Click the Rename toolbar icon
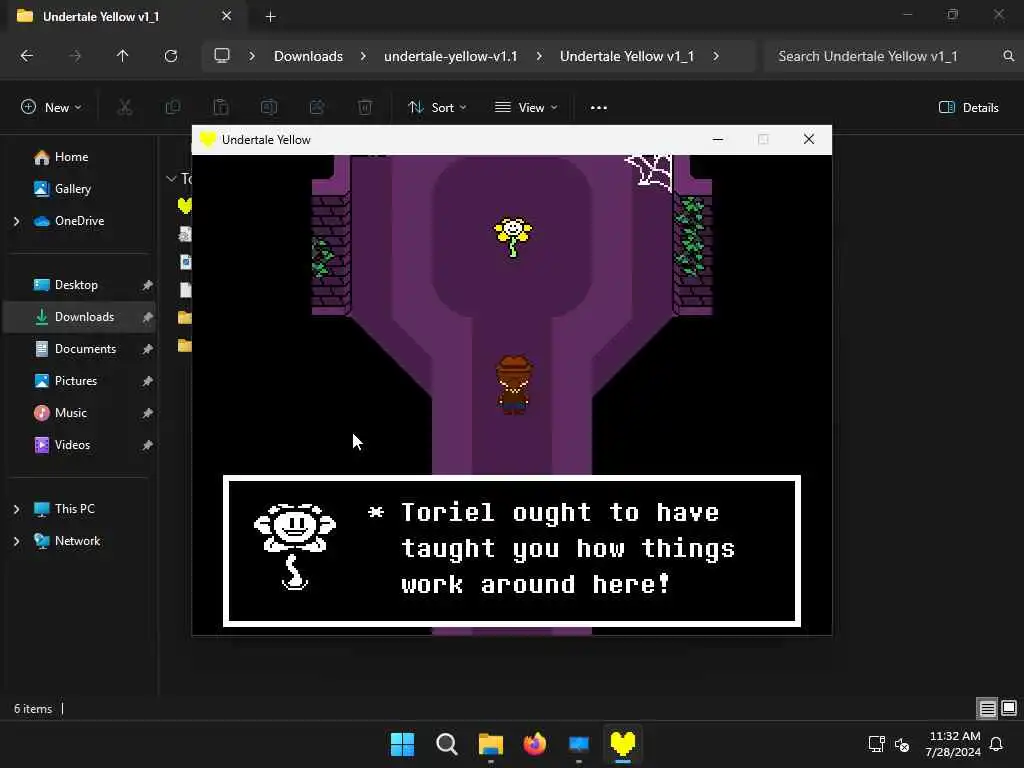The height and width of the screenshot is (768, 1024). click(269, 107)
